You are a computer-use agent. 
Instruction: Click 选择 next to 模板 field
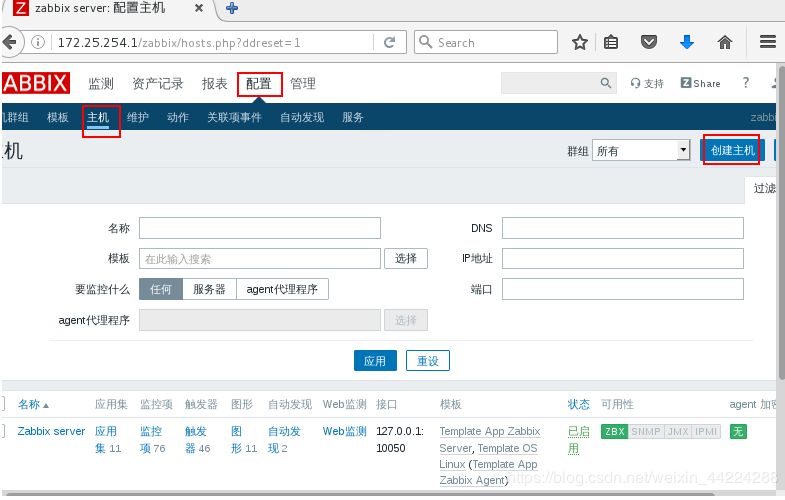click(x=406, y=258)
